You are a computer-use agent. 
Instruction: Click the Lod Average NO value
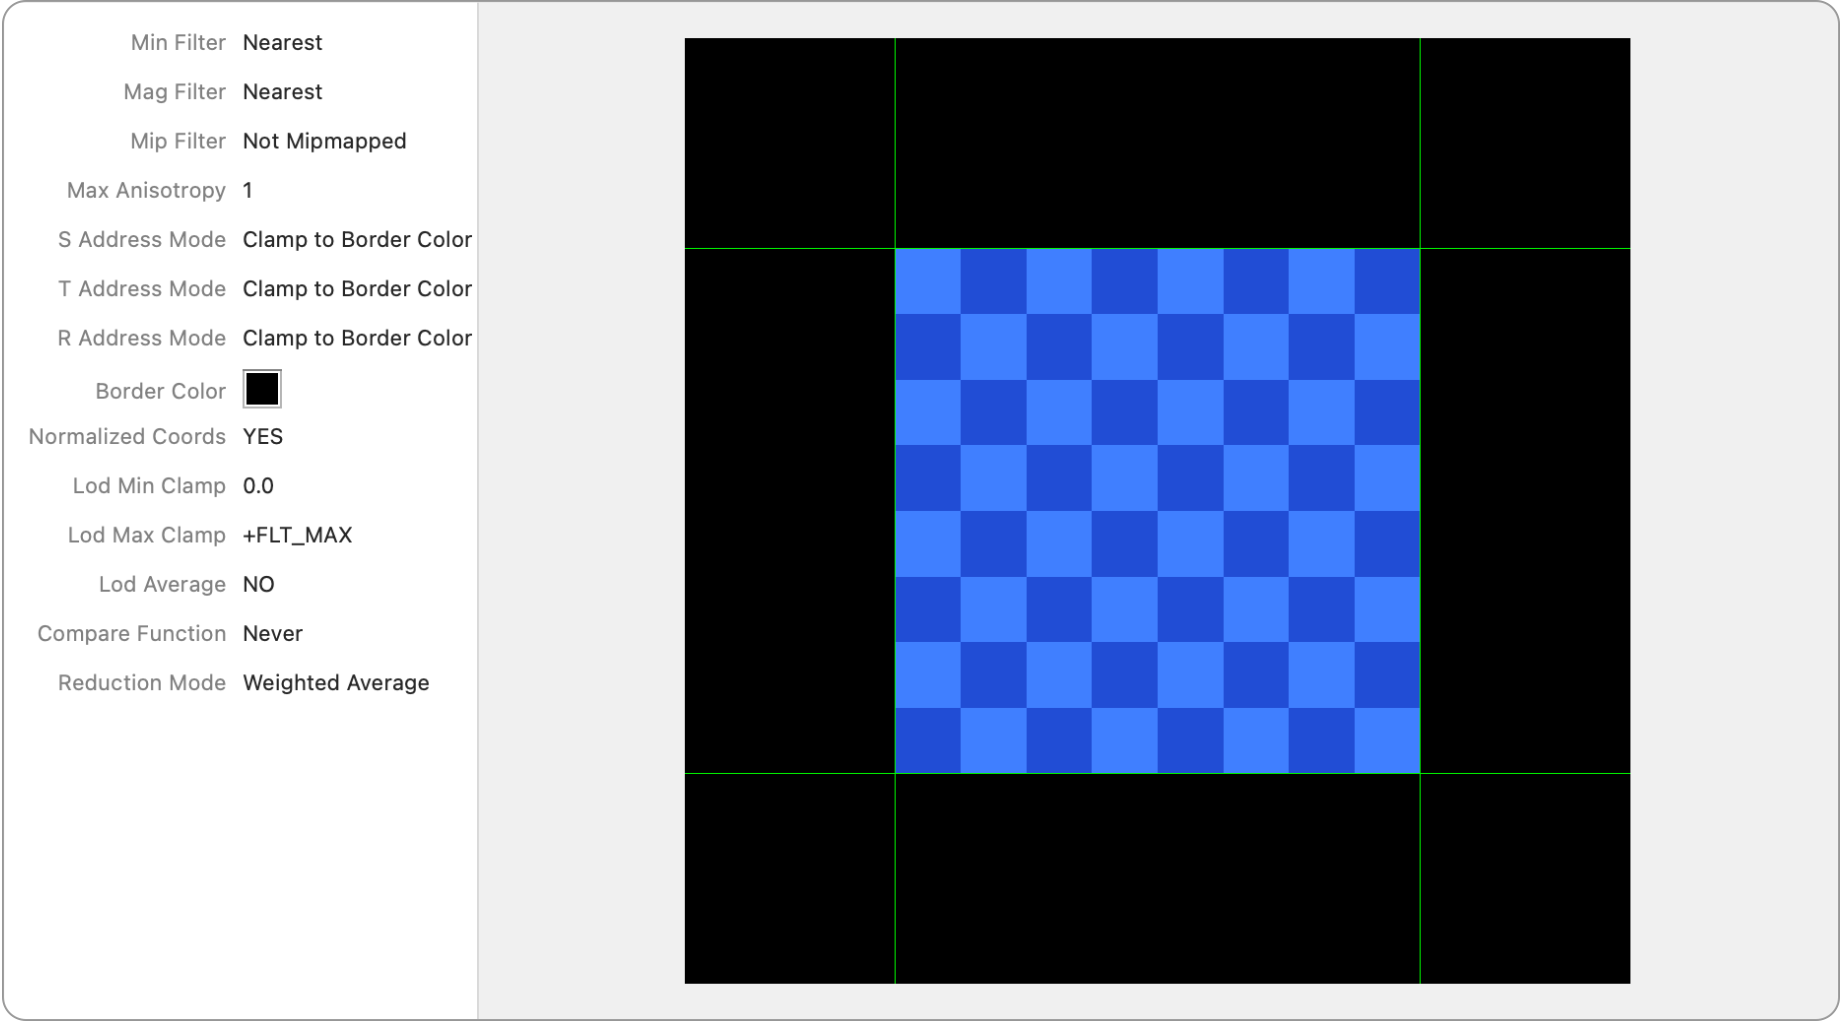tap(259, 584)
